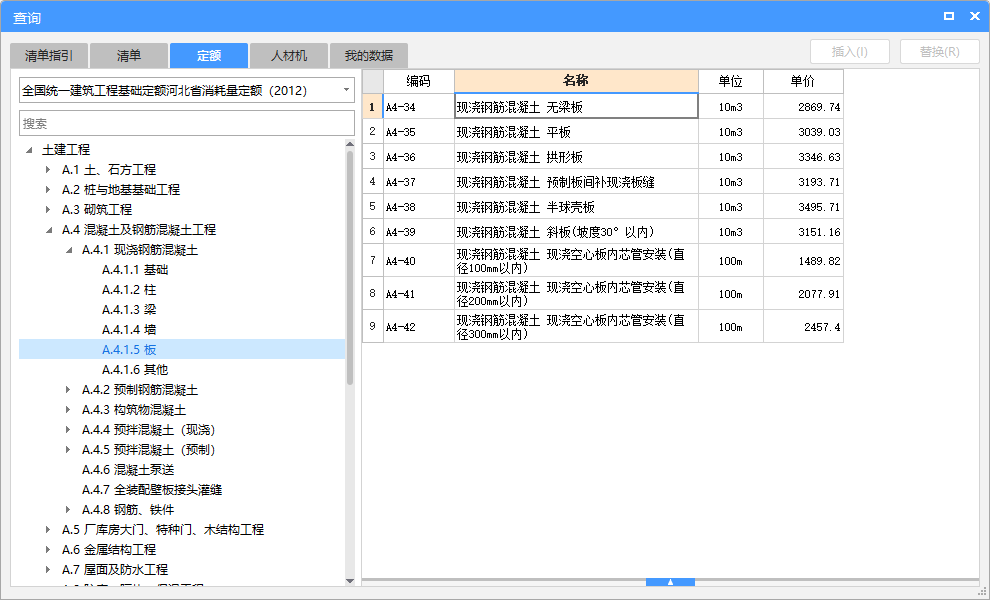
Task: Focus the 搜索 input field
Action: (x=187, y=123)
